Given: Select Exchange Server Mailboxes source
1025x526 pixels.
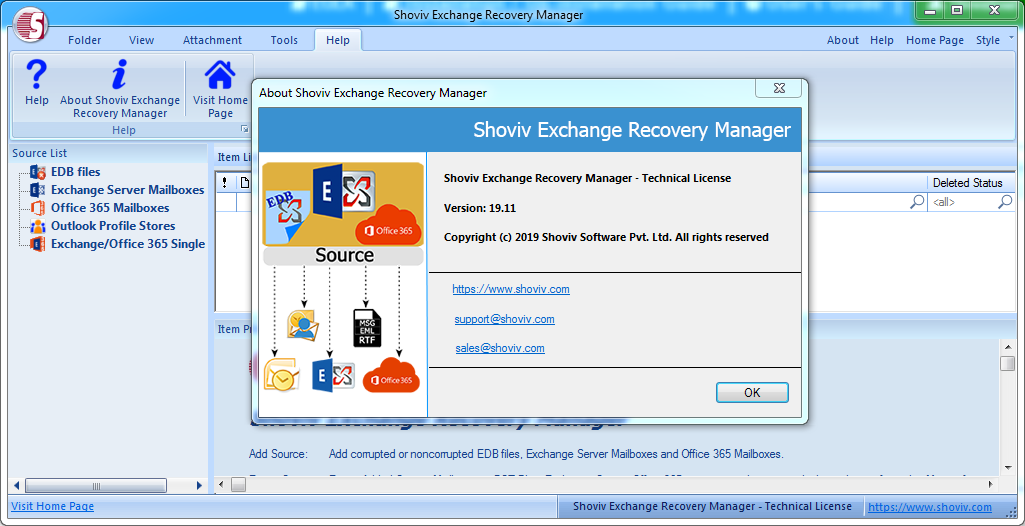Looking at the screenshot, I should (127, 190).
